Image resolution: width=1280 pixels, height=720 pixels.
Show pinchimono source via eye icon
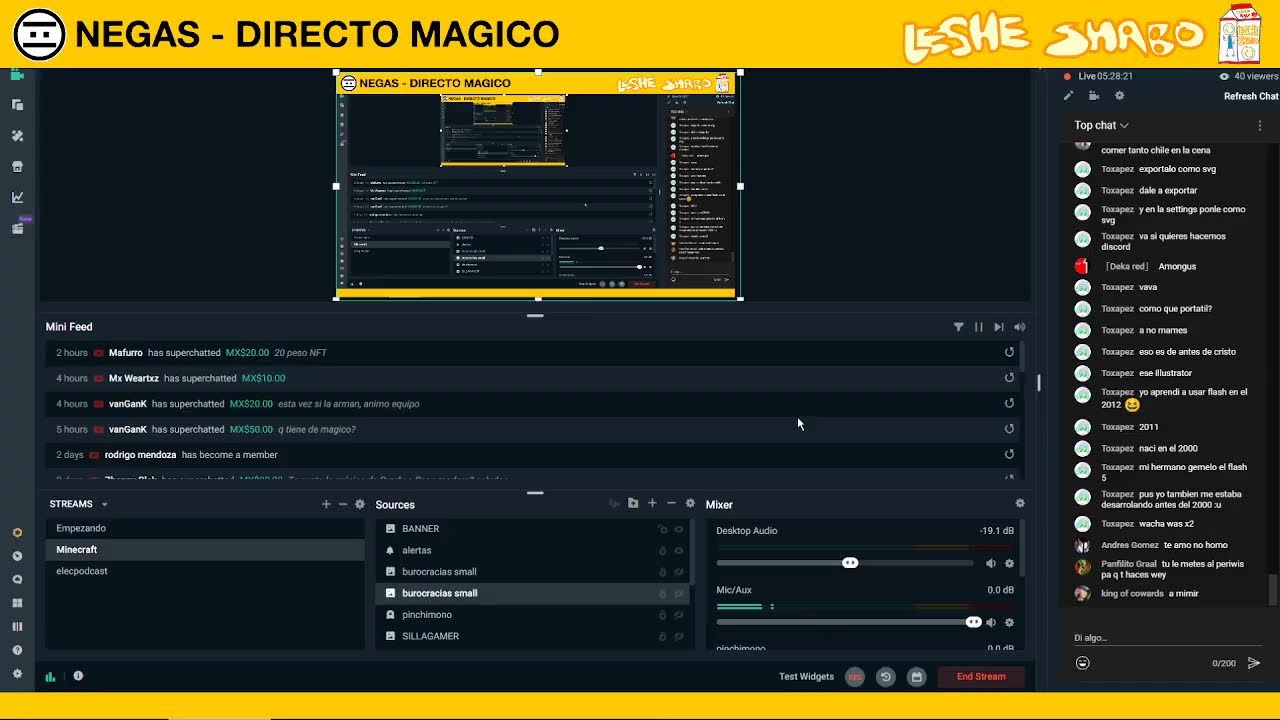click(679, 615)
